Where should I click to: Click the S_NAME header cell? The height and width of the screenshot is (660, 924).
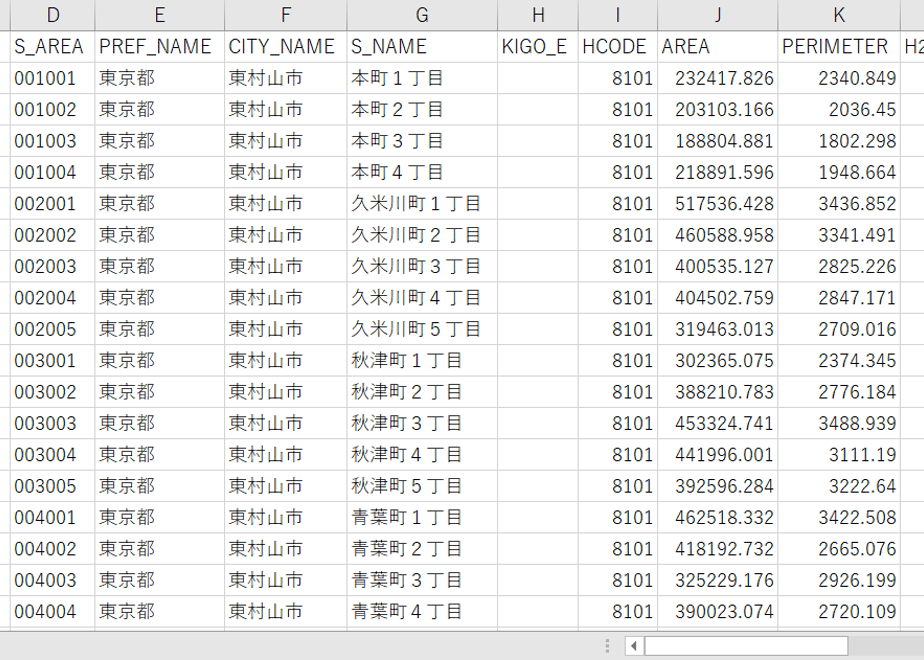[422, 47]
